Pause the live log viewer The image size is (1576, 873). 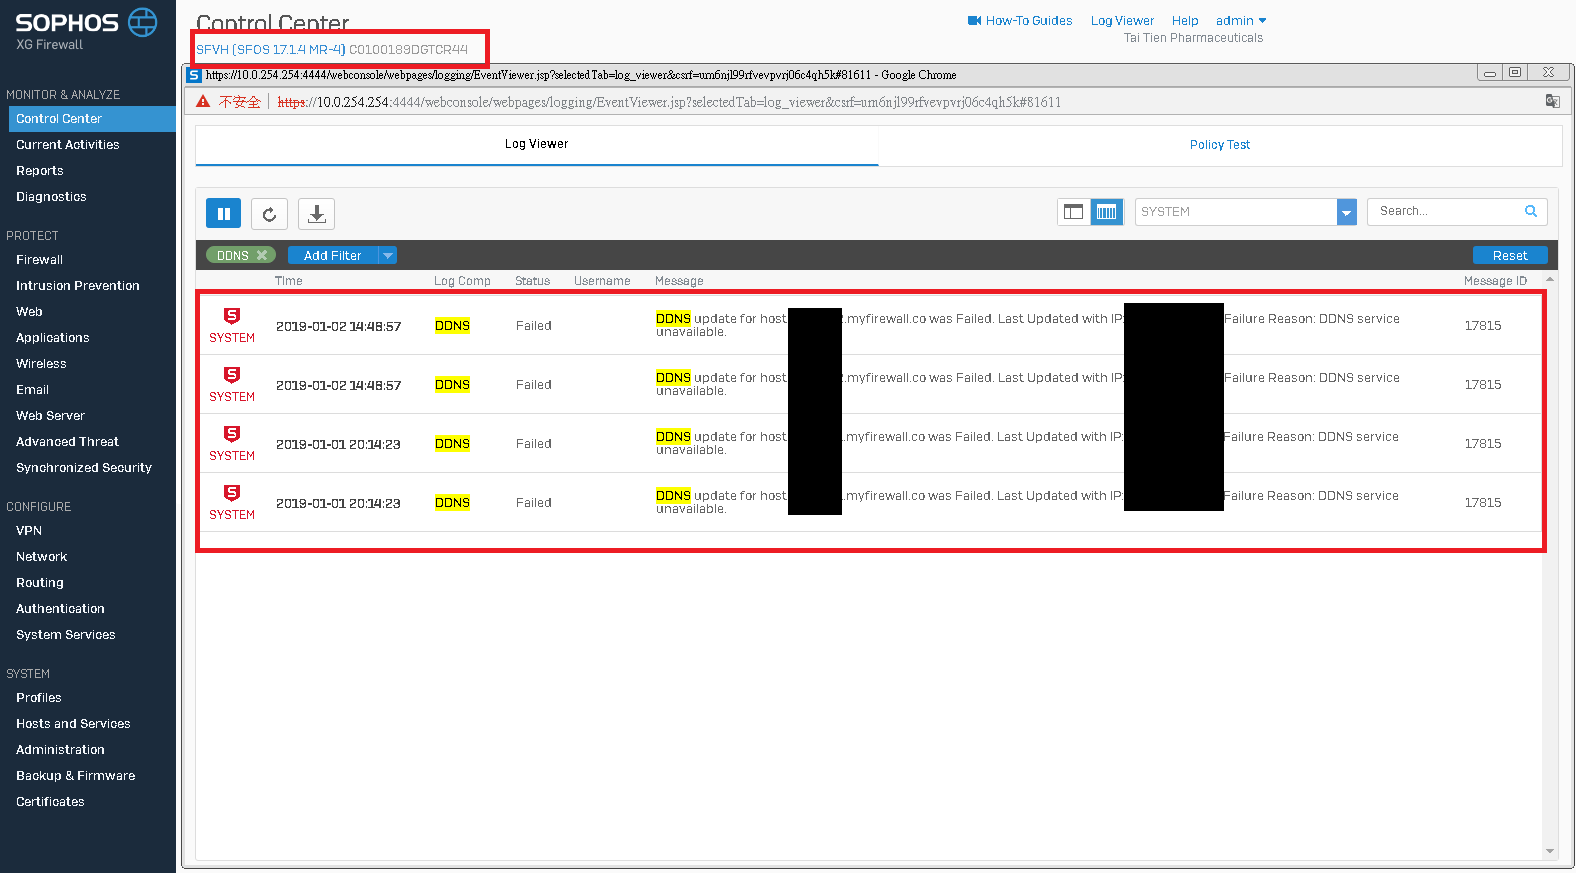(223, 213)
